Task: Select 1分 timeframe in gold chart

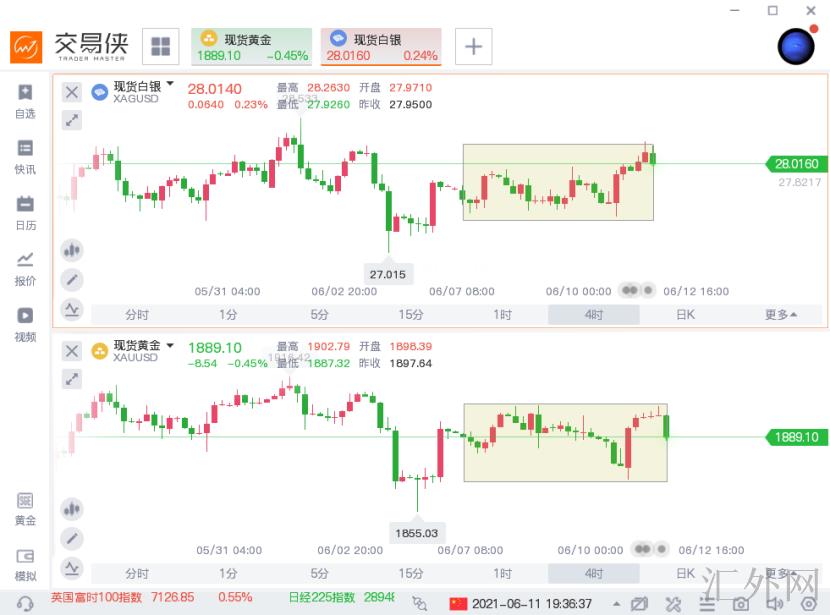Action: (228, 574)
